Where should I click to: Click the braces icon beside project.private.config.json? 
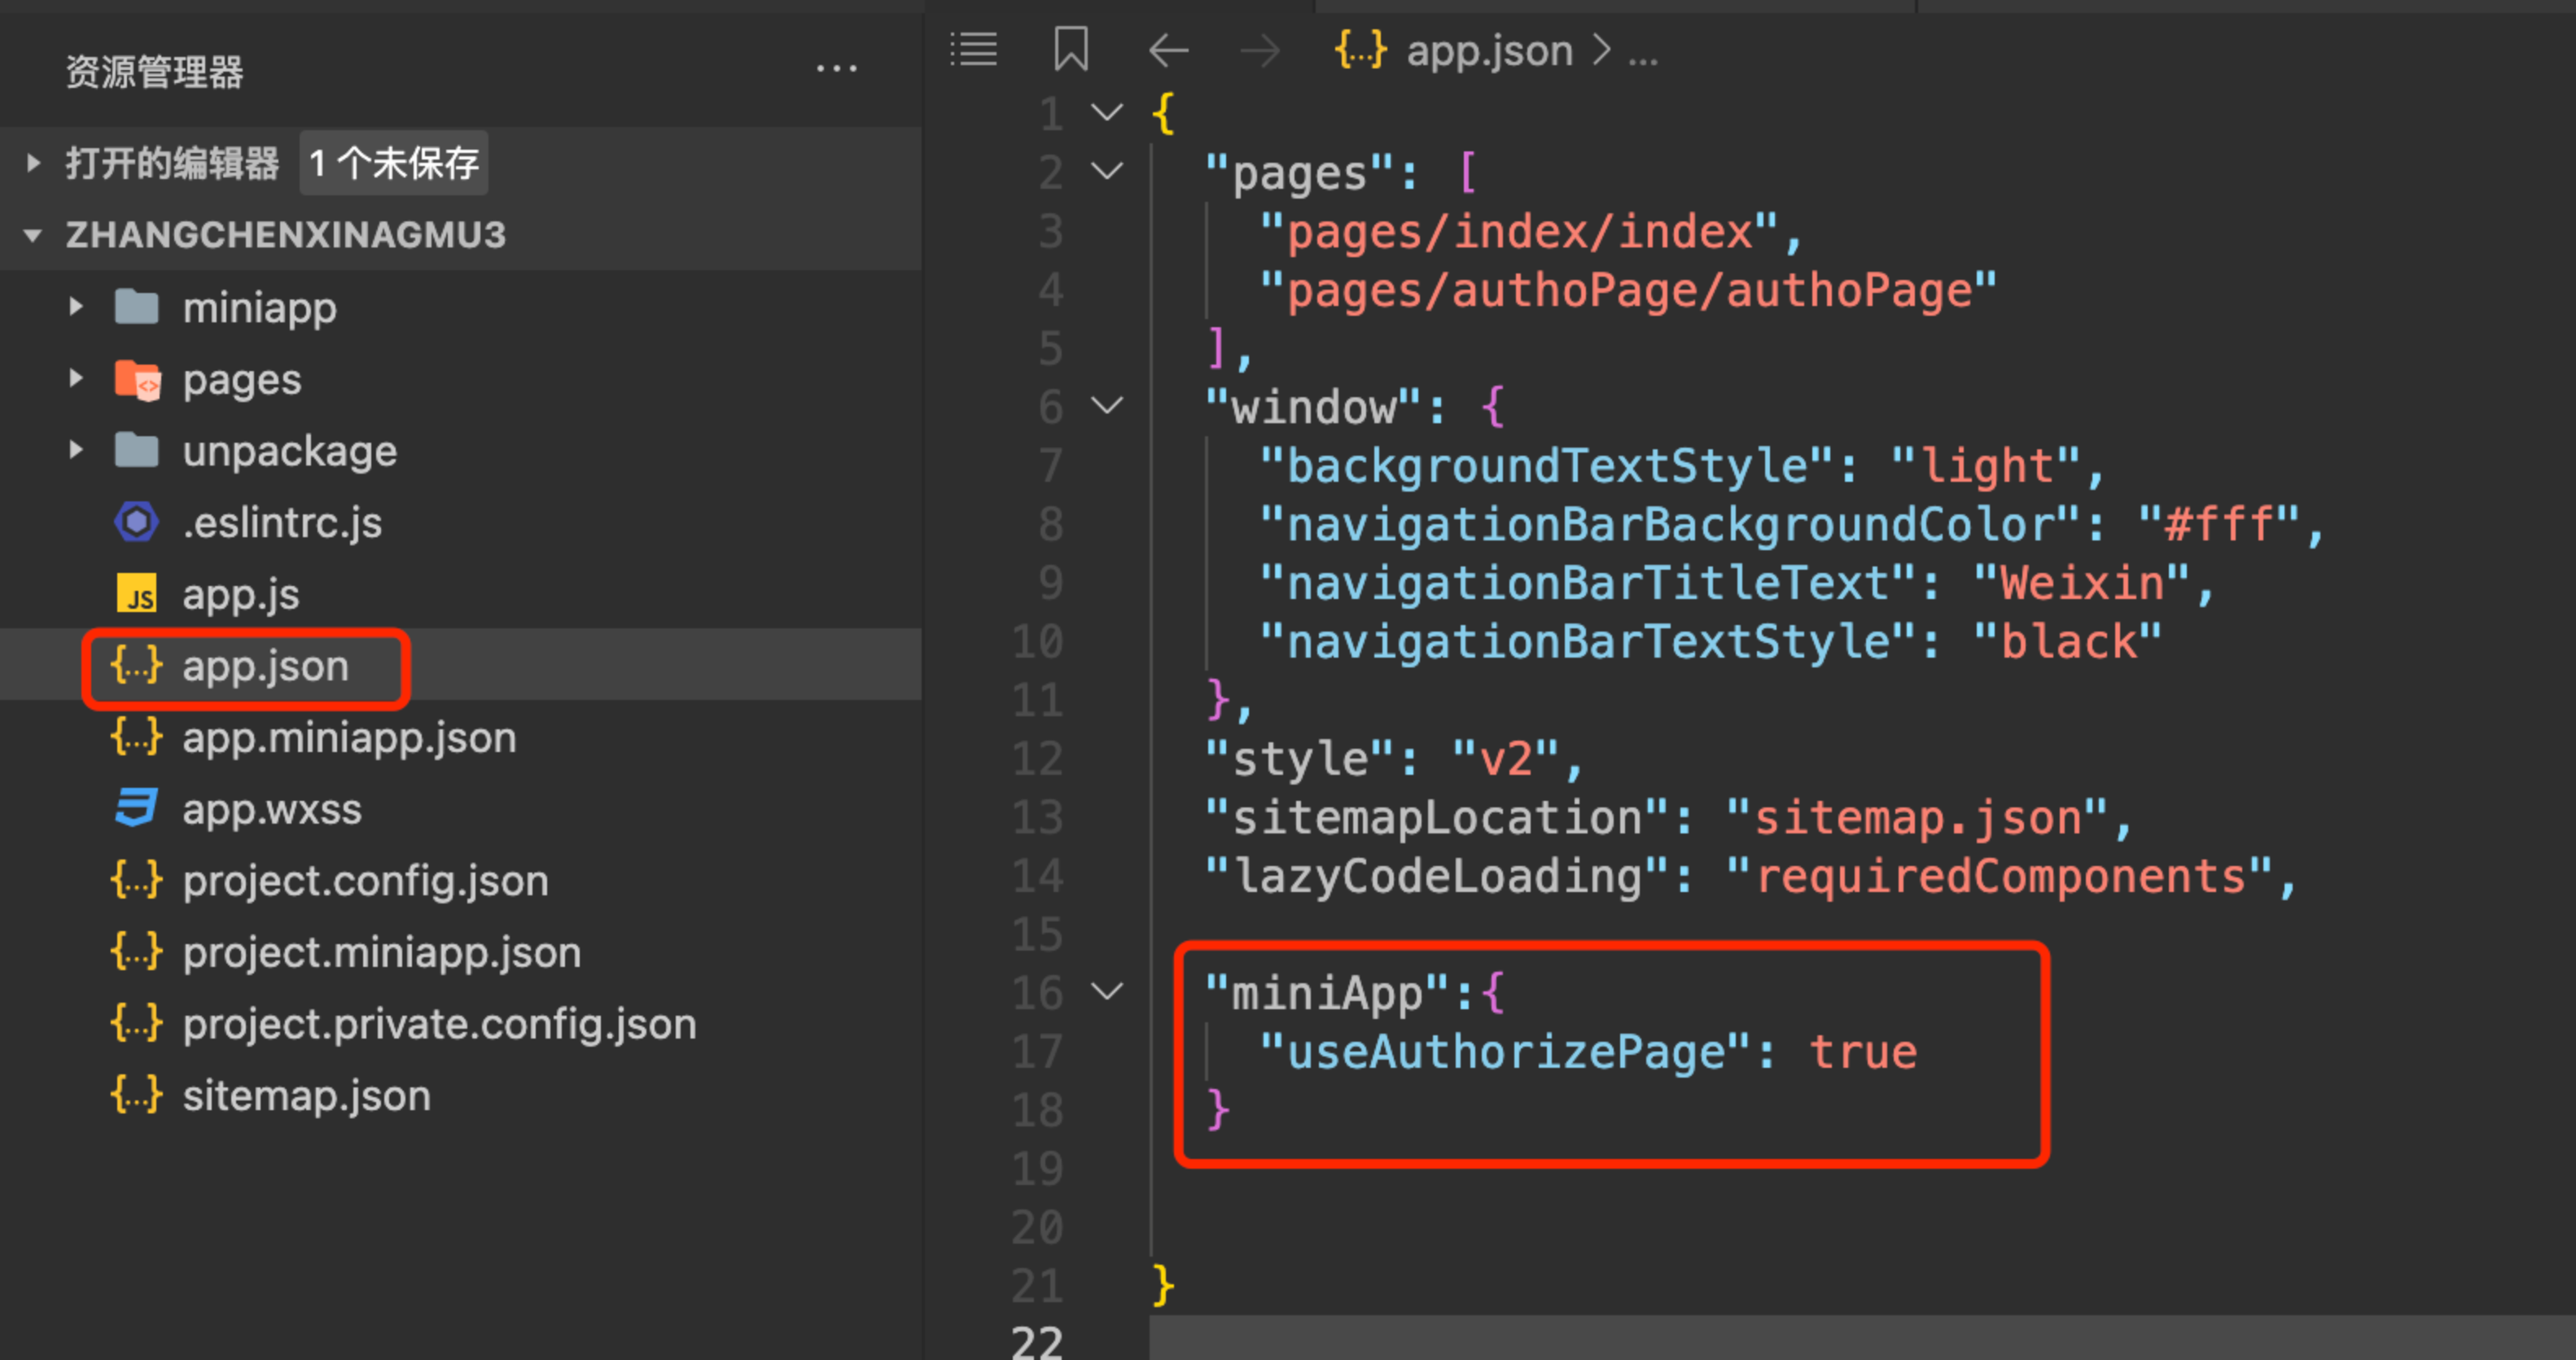click(x=137, y=1023)
